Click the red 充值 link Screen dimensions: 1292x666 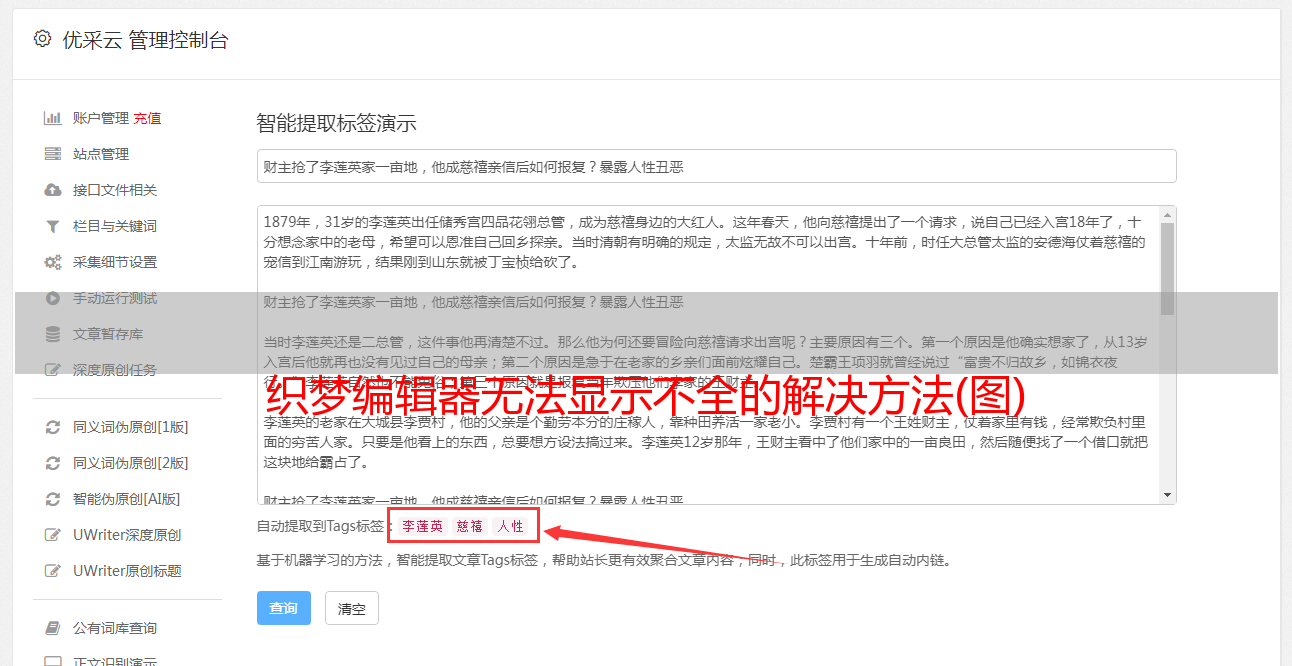[x=147, y=118]
